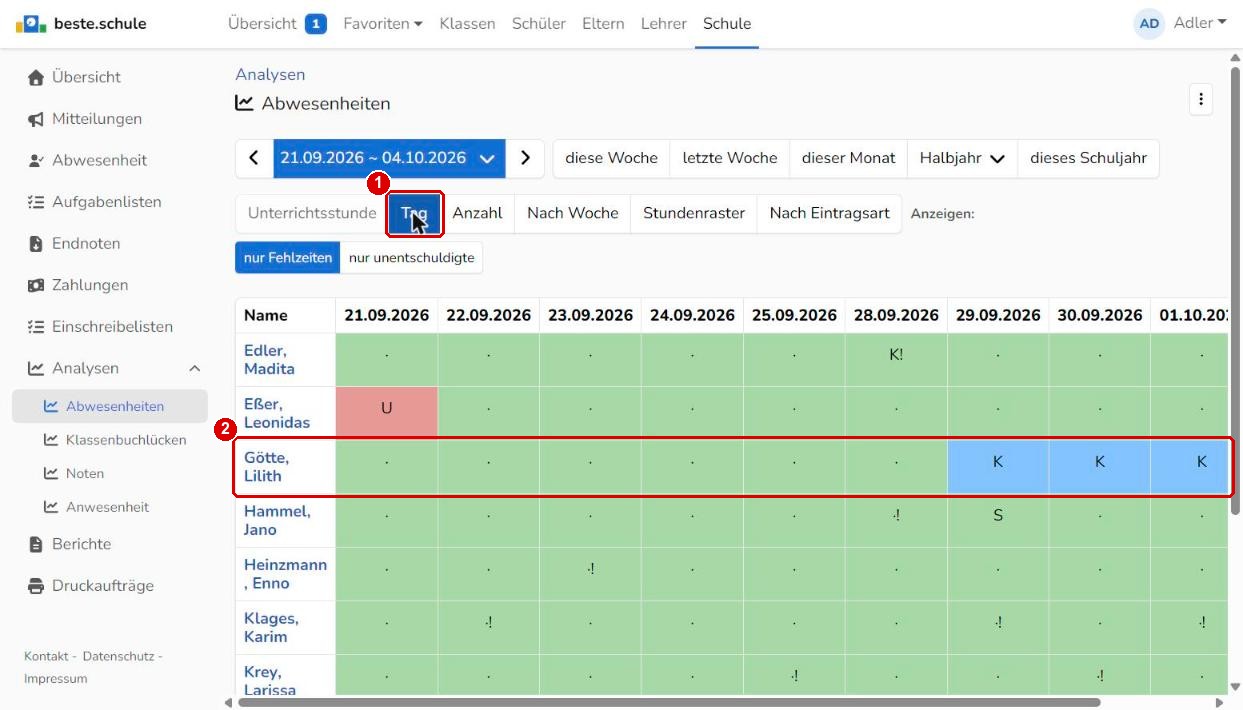Switch view to Nach Eintragsart
This screenshot has width=1243, height=710.
pos(830,213)
